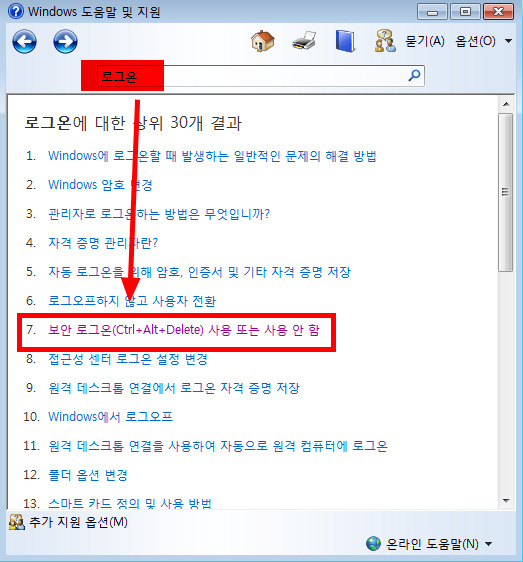The height and width of the screenshot is (562, 523).
Task: Click the 추가 지원 옵션(M) icon
Action: (x=16, y=522)
